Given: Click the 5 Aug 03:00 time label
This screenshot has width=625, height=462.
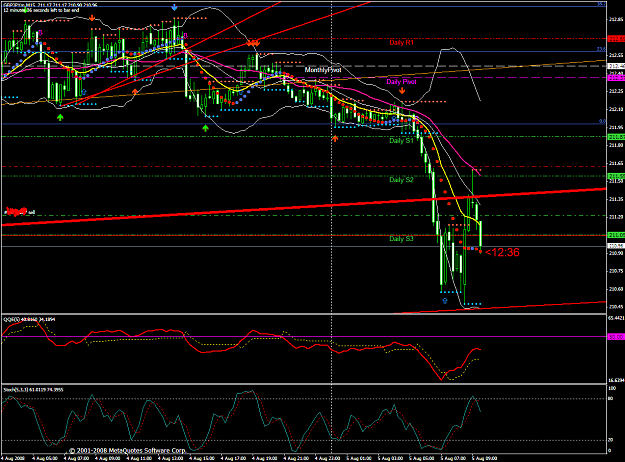Looking at the screenshot, I should (390, 458).
